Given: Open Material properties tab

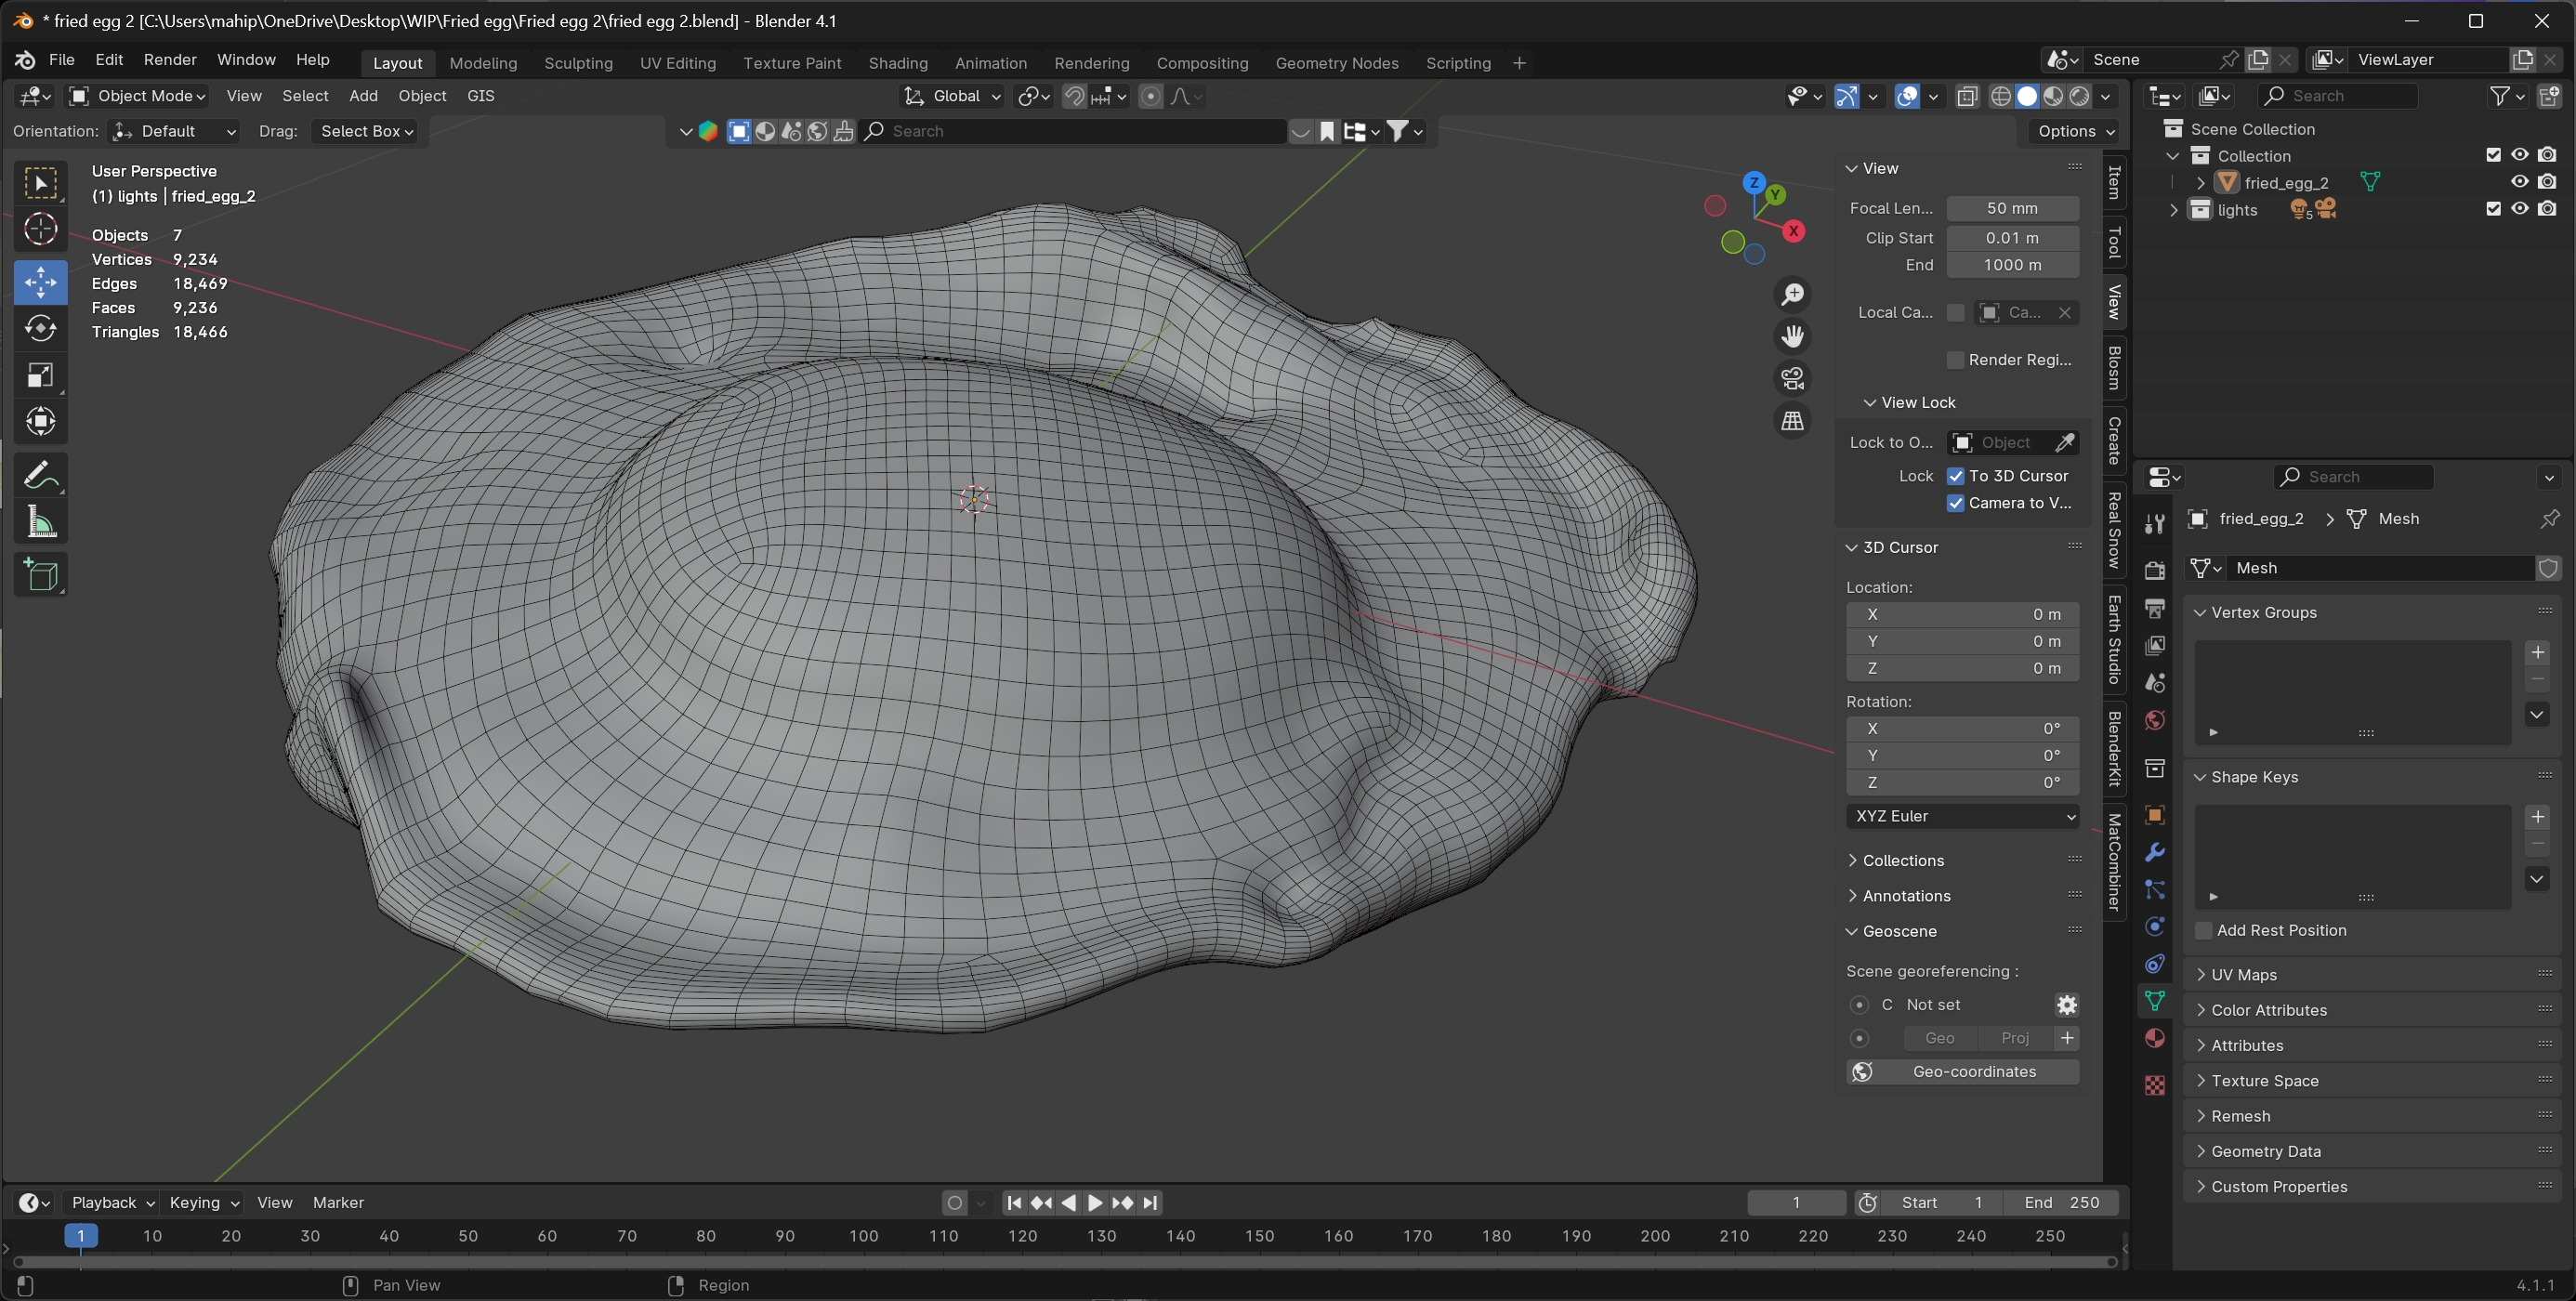Looking at the screenshot, I should click(2155, 1039).
